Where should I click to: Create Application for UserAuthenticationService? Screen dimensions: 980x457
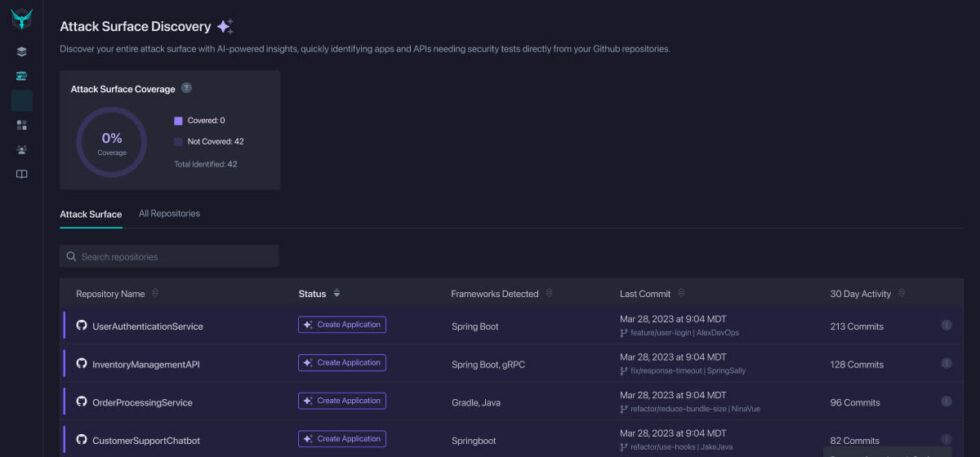click(342, 325)
